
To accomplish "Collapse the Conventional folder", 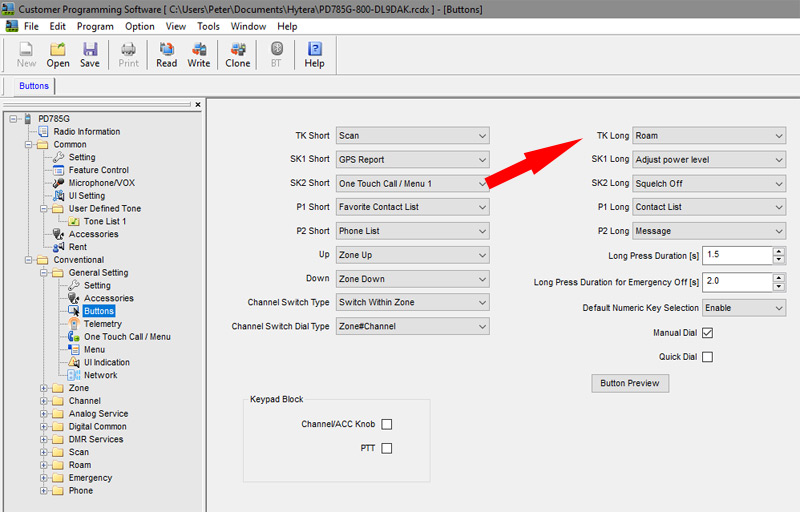I will tap(29, 260).
